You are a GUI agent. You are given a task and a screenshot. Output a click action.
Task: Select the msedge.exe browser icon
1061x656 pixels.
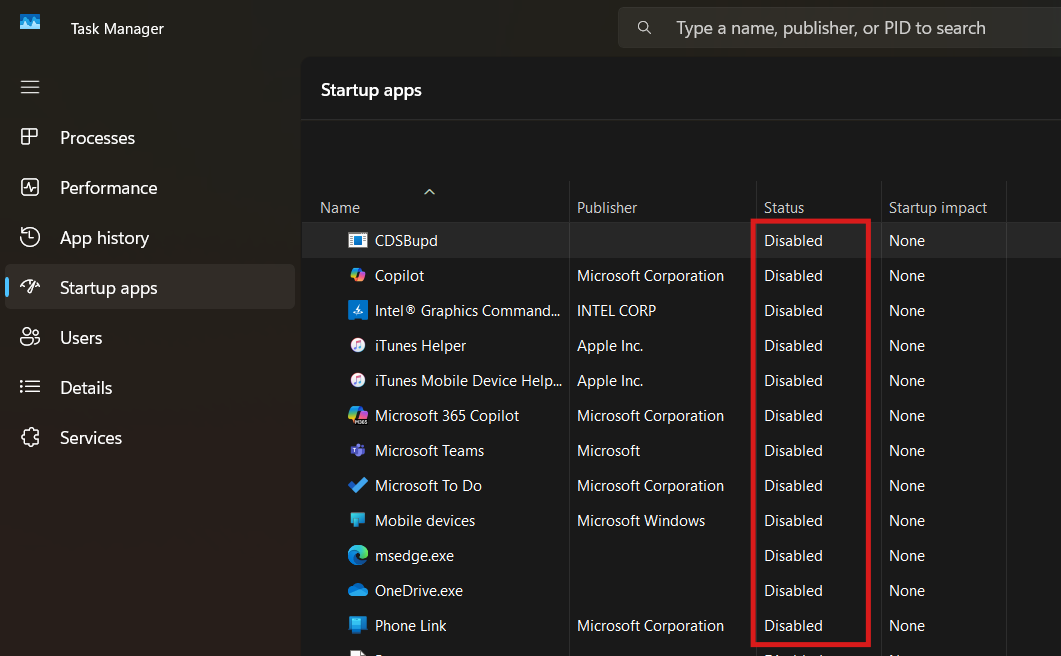pyautogui.click(x=358, y=555)
